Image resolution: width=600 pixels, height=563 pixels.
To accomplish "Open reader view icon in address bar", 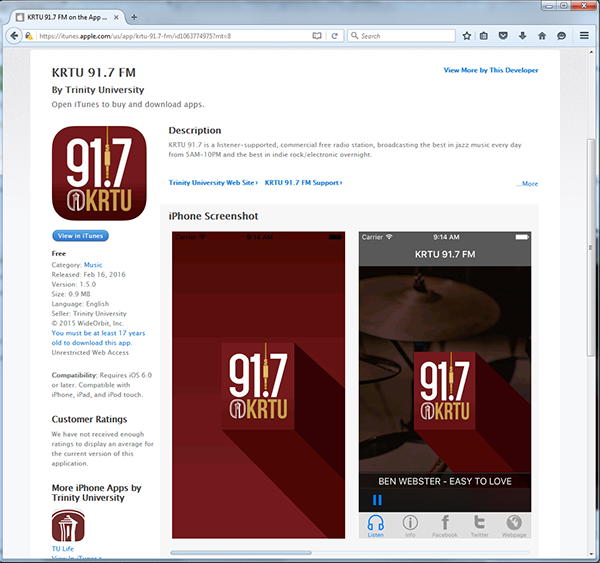I will [317, 36].
